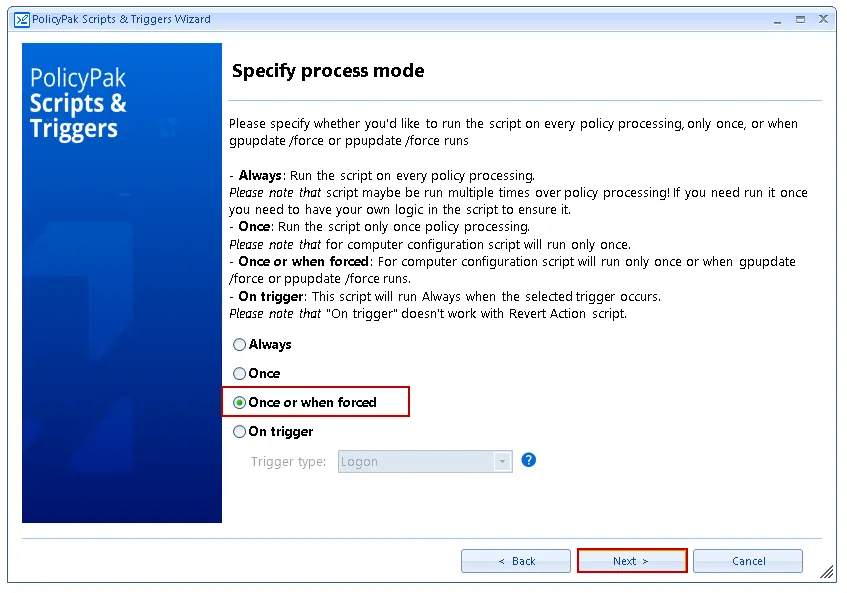Click the wizard window title text

122,19
